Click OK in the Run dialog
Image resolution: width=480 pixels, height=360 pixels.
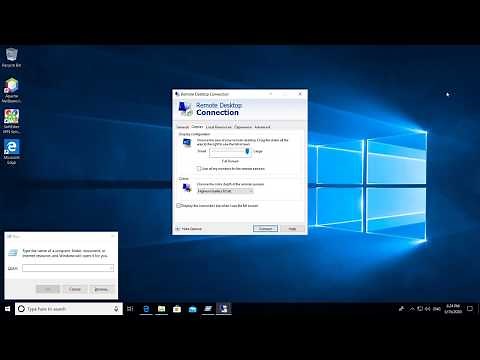coord(48,289)
